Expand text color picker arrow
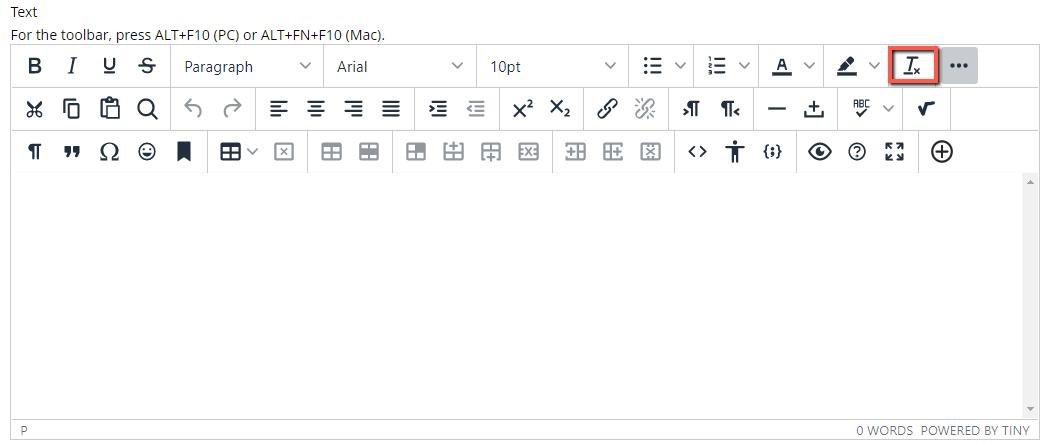1045x444 pixels. point(809,66)
